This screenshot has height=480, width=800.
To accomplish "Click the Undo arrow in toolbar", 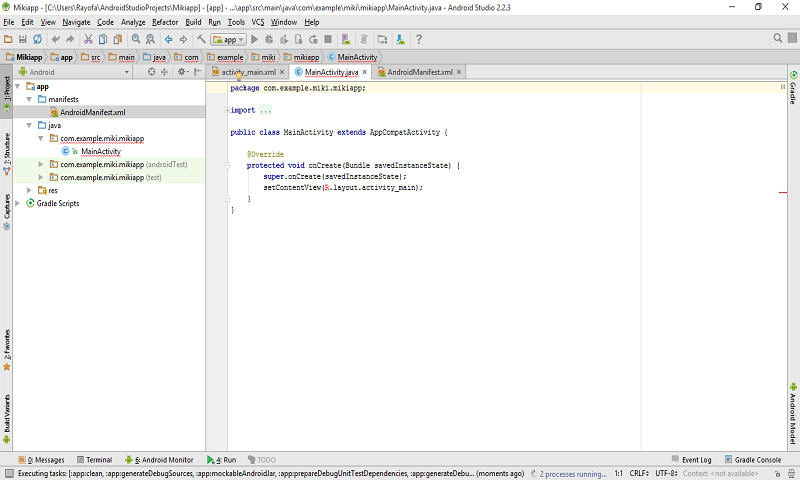I will [56, 39].
